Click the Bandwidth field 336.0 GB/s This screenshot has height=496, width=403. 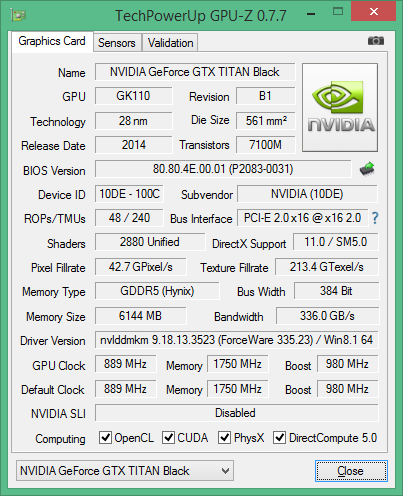[327, 316]
